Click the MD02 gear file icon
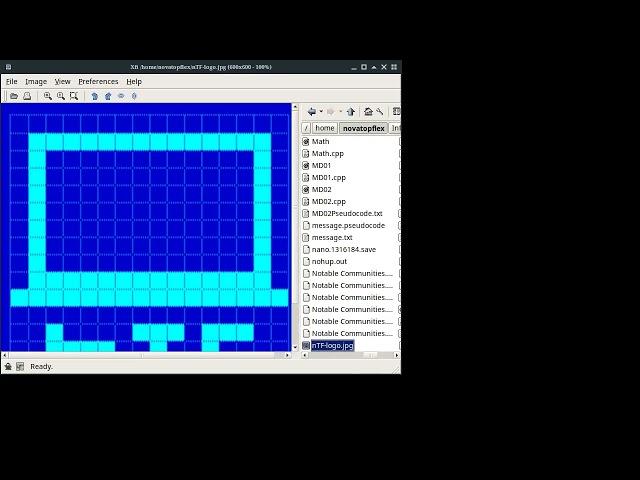 306,189
